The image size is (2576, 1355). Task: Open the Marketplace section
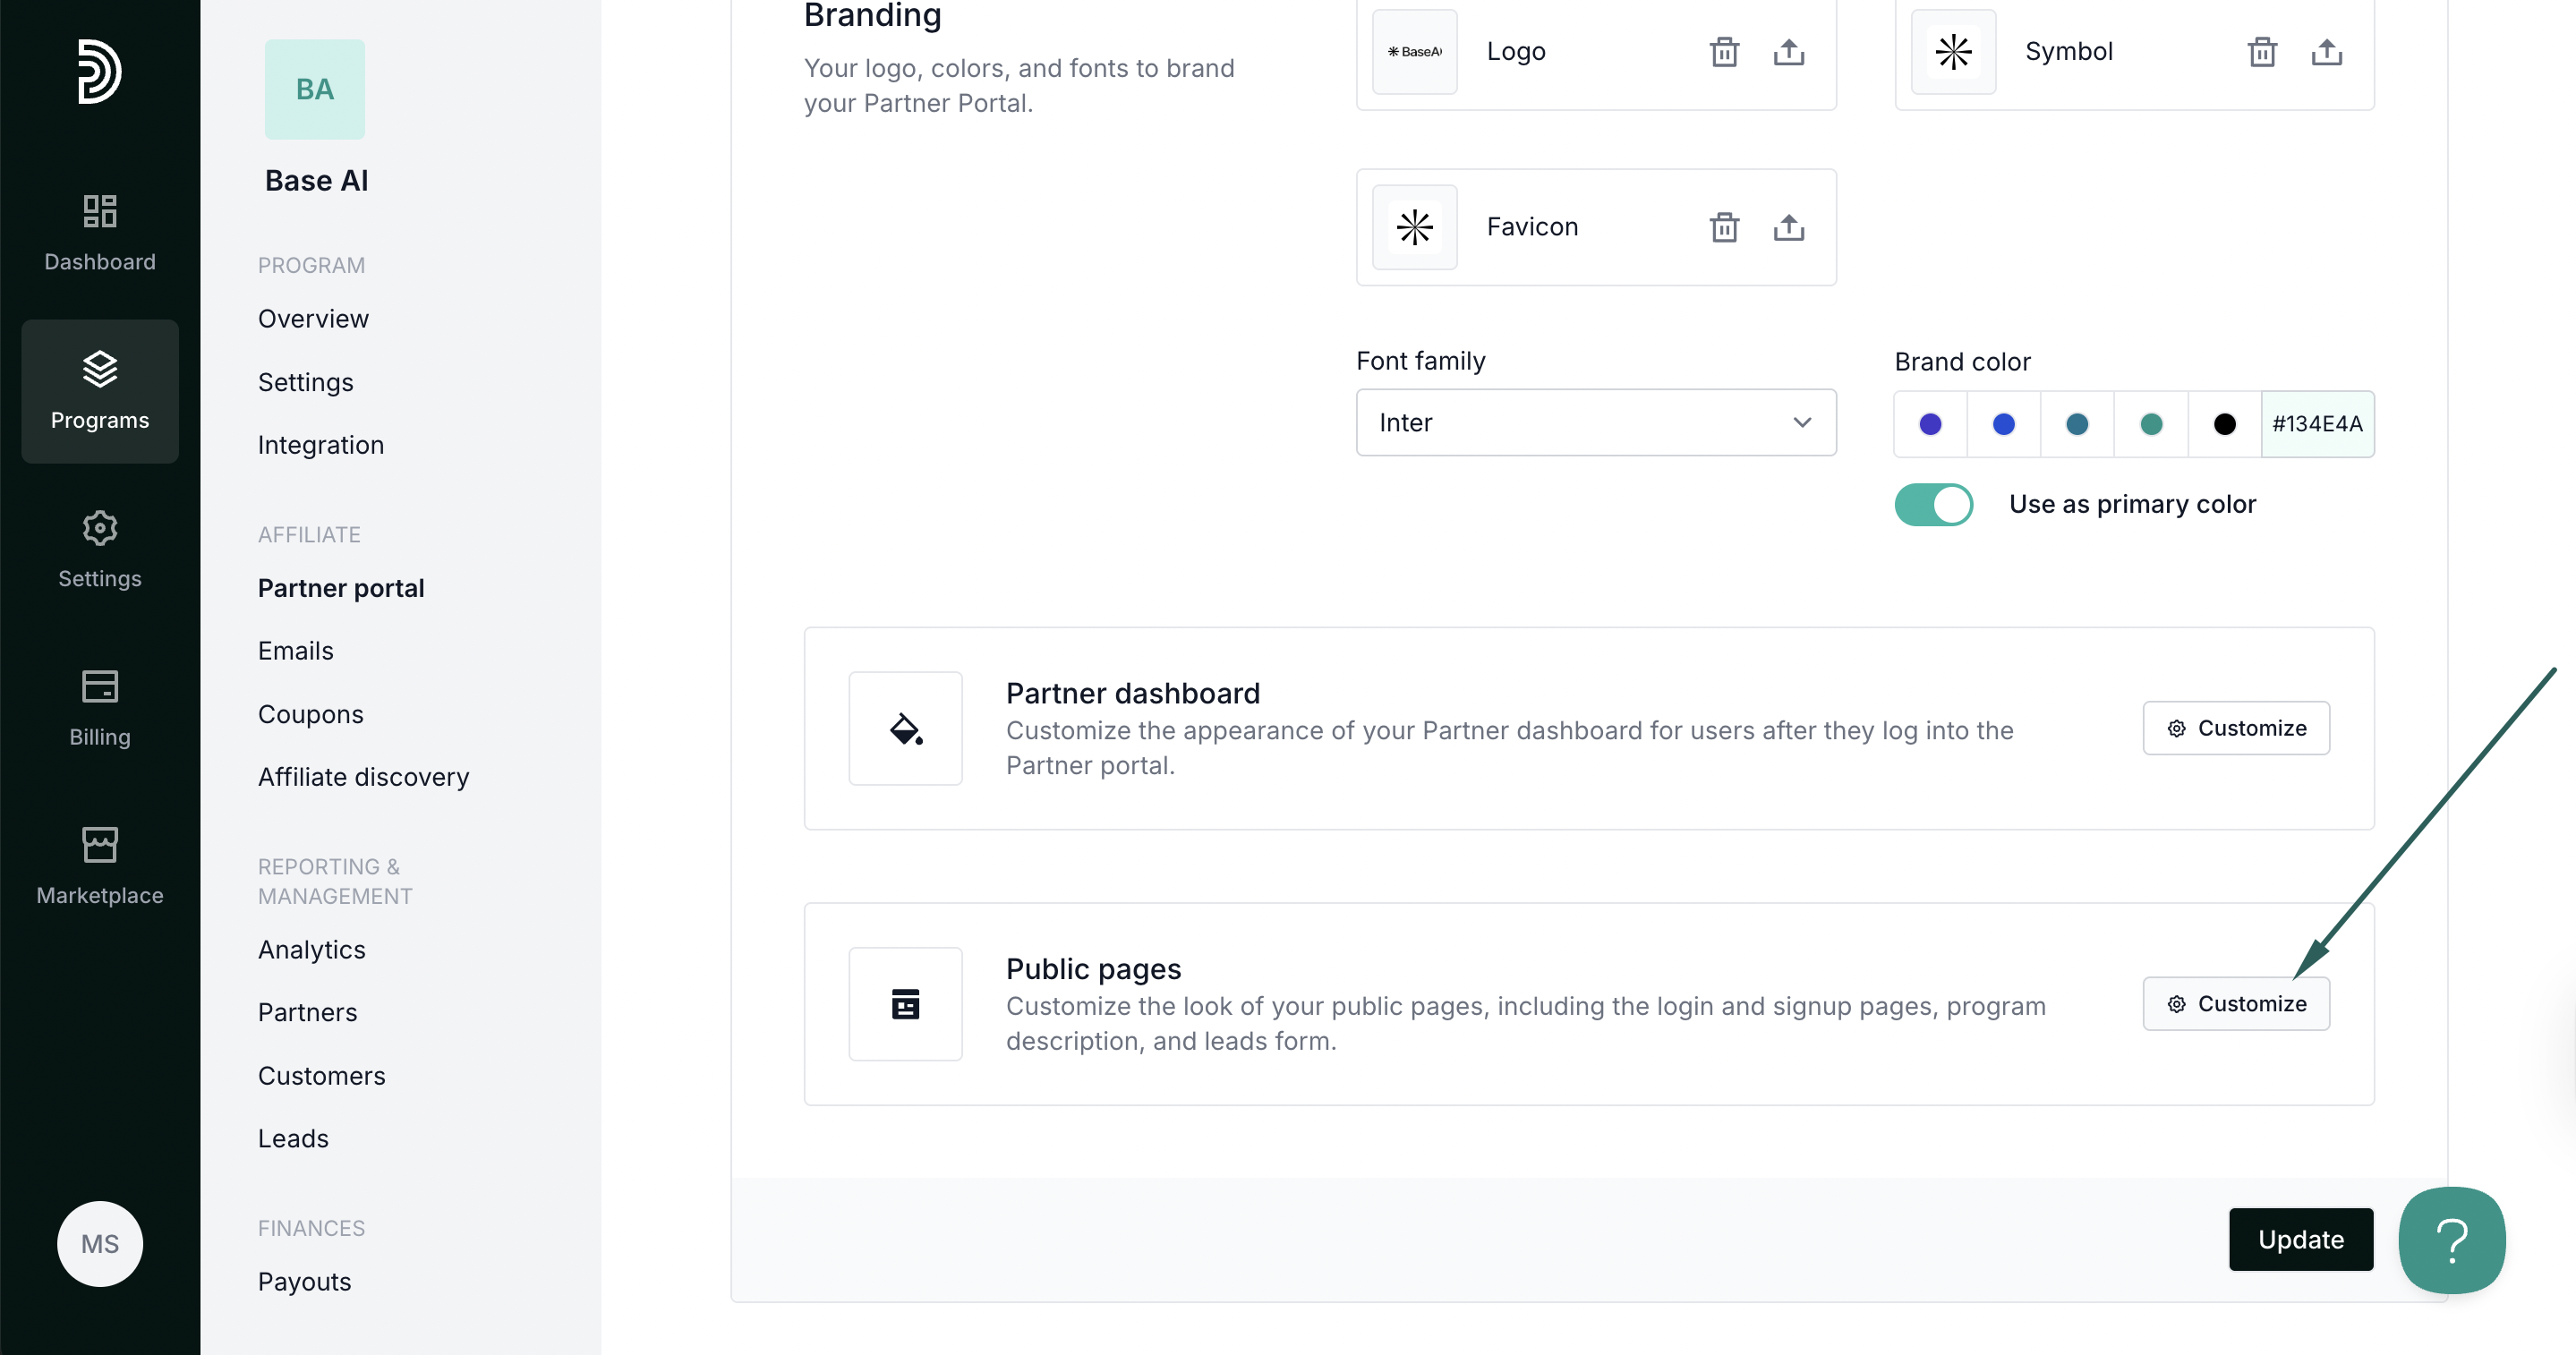point(100,866)
